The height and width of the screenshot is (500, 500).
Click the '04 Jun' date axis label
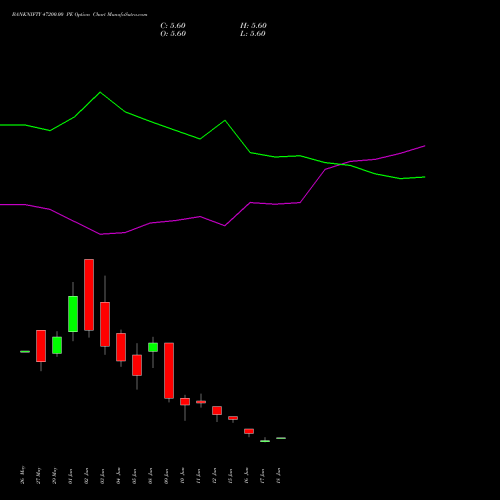tap(119, 476)
